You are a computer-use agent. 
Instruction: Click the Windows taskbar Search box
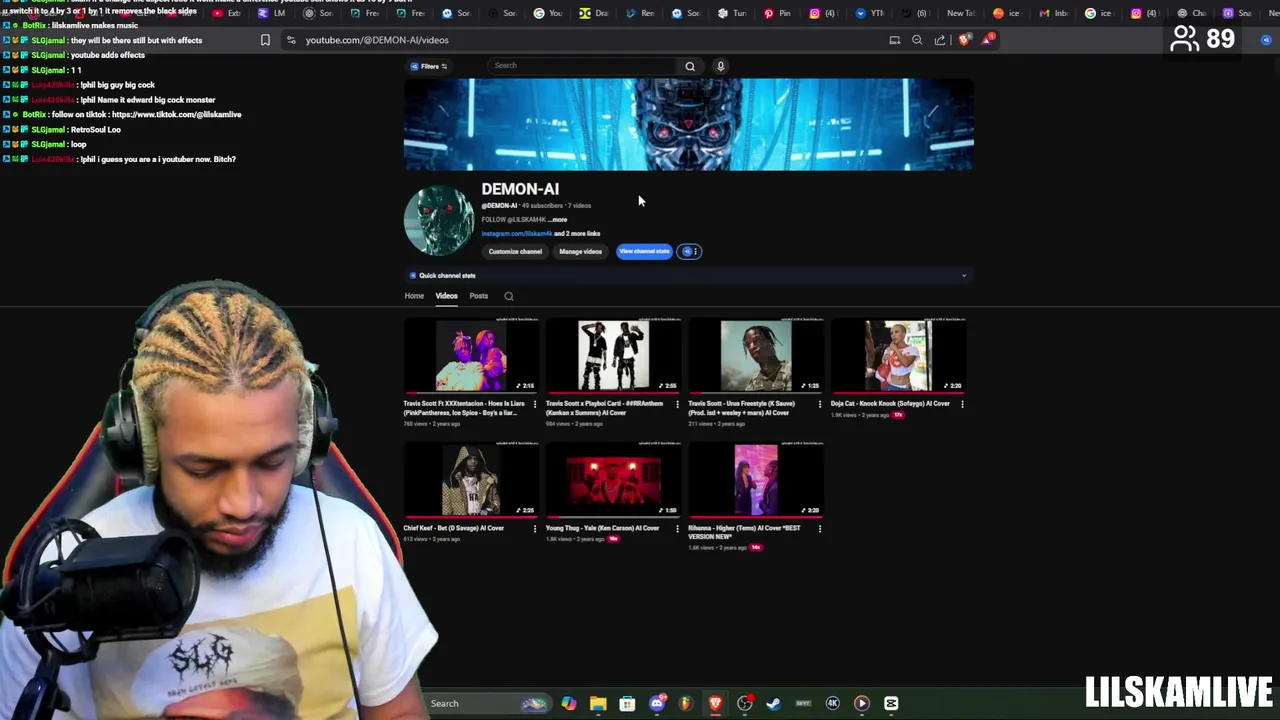pyautogui.click(x=490, y=703)
